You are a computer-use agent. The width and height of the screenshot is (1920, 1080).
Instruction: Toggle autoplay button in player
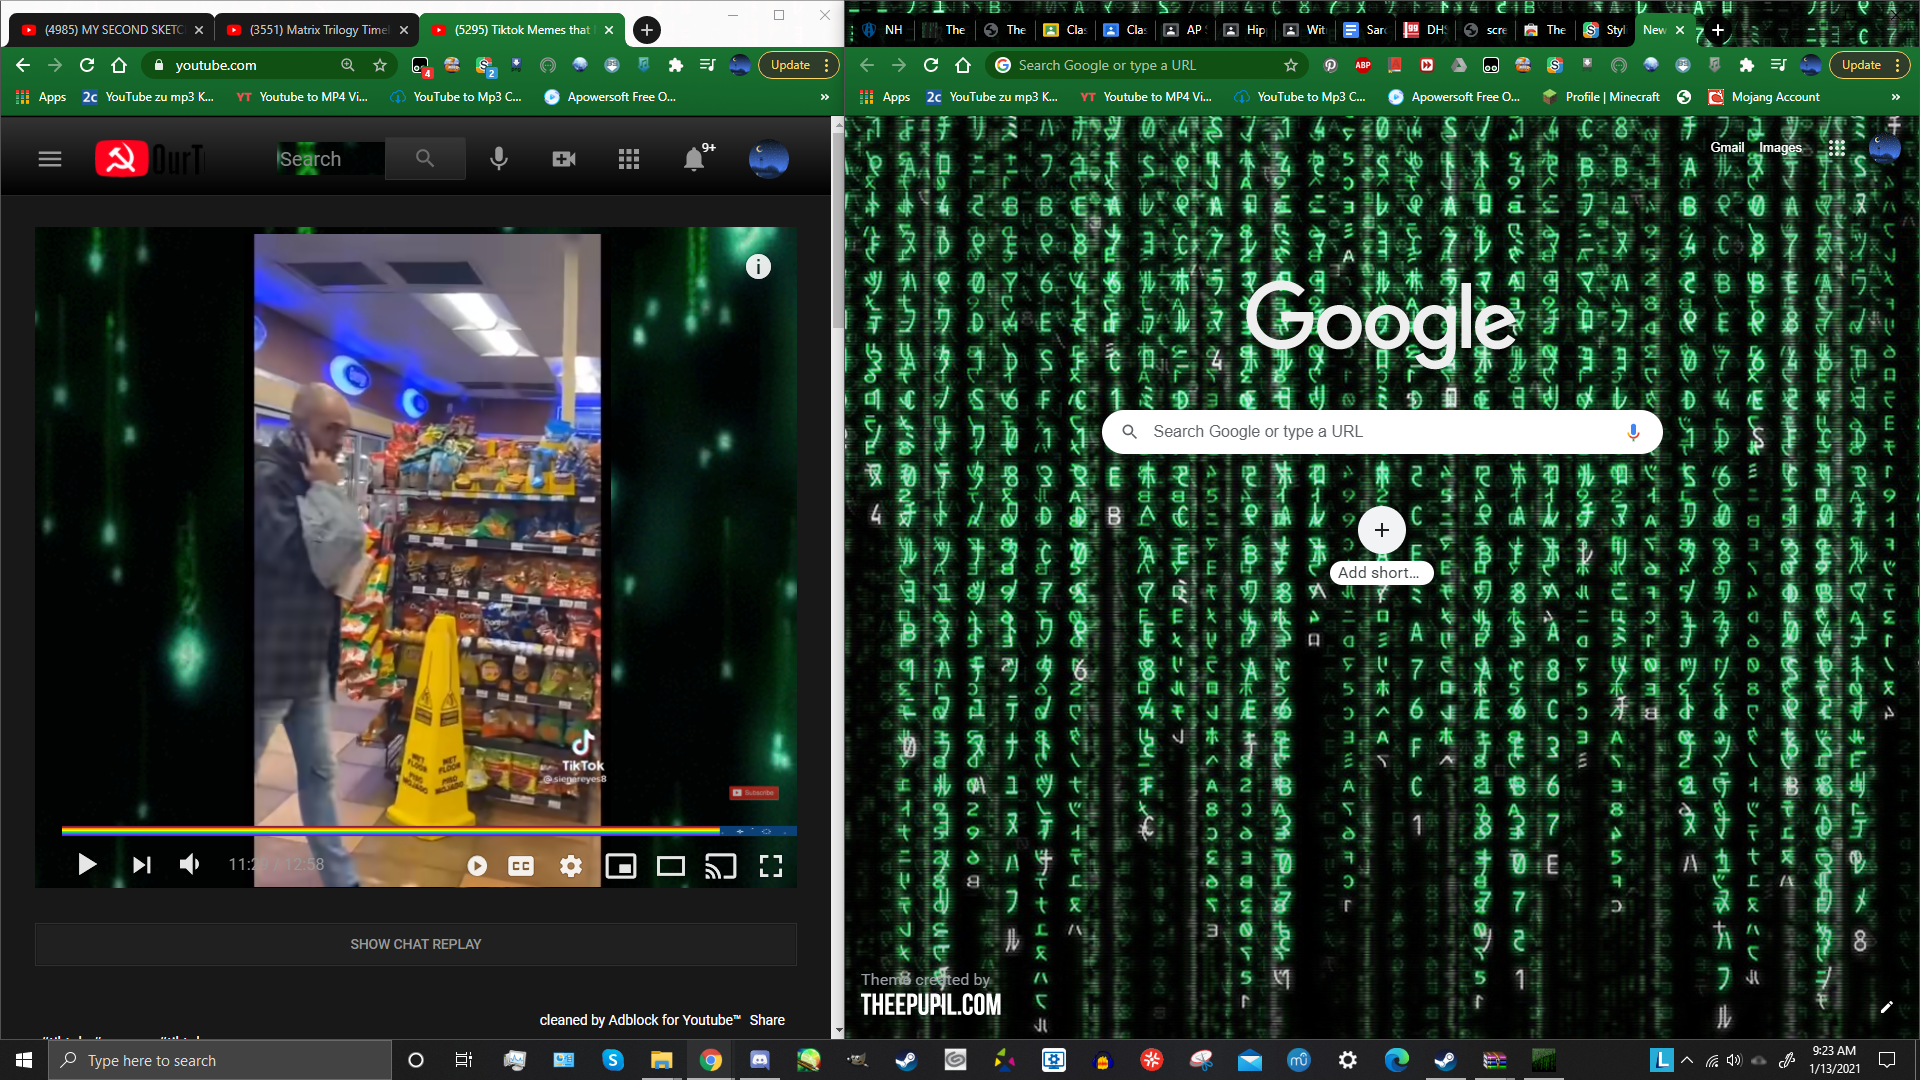[x=477, y=866]
